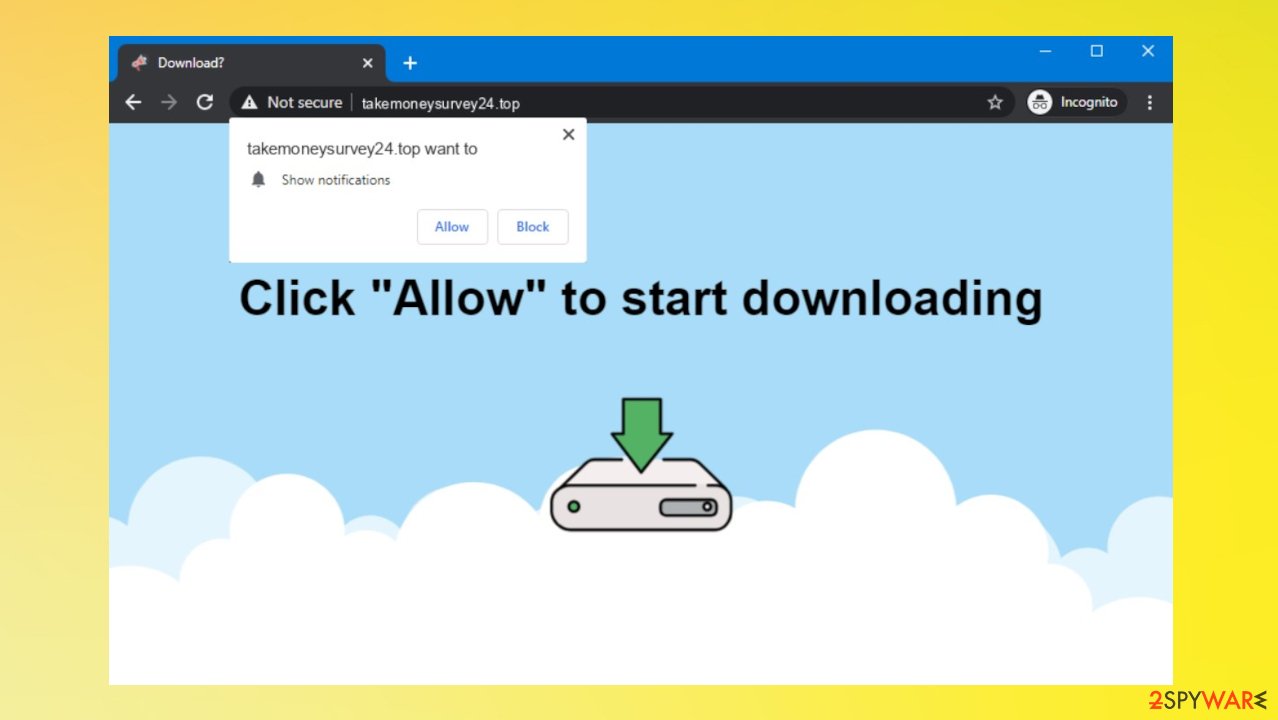
Task: Allow notifications in the permission popup
Action: pos(452,227)
